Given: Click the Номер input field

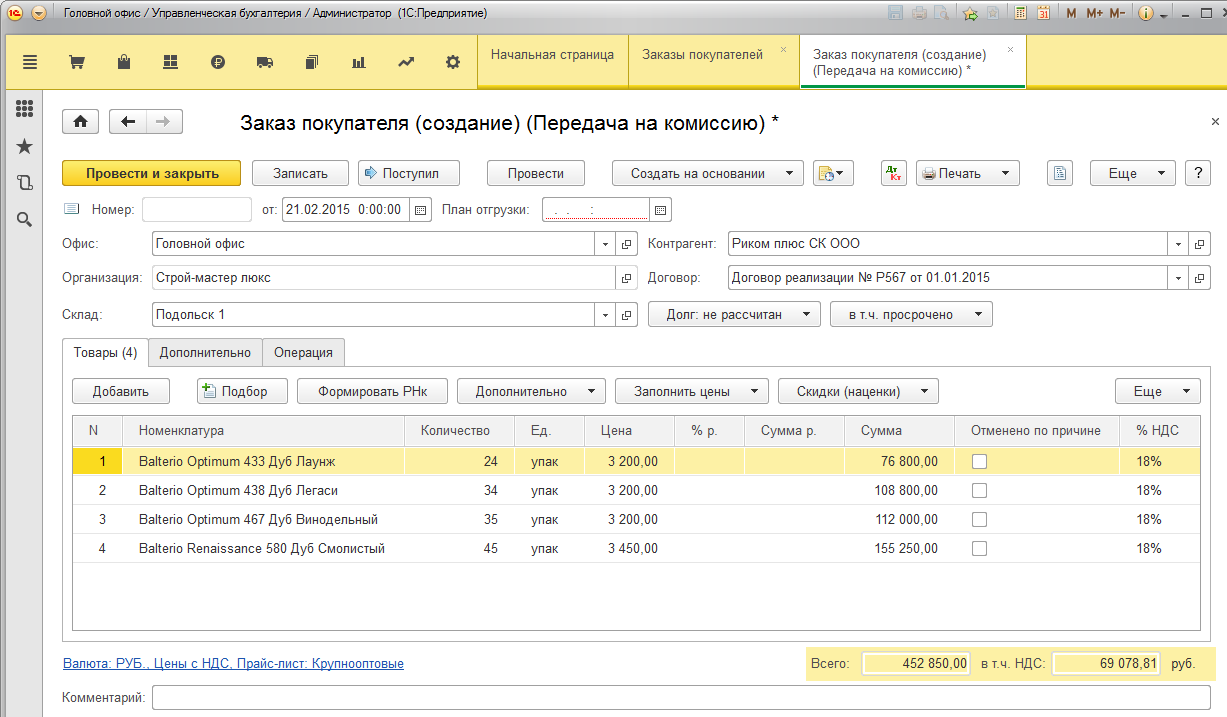Looking at the screenshot, I should pos(197,210).
